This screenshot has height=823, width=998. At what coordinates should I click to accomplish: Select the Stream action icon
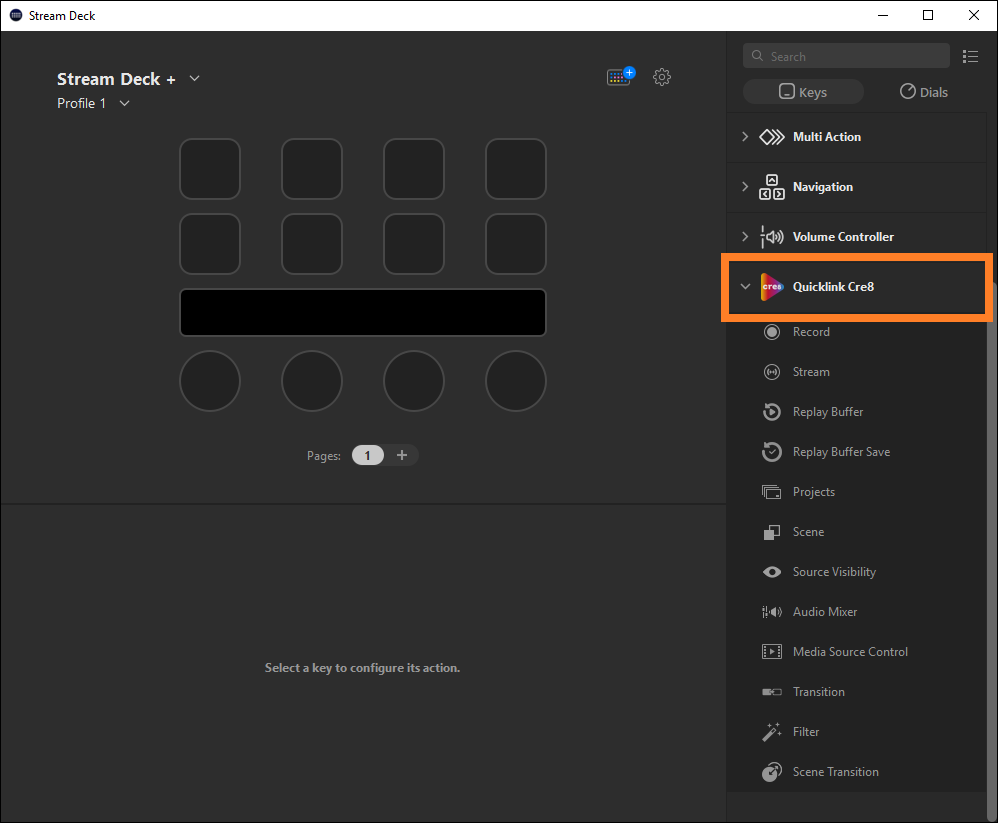(x=771, y=372)
